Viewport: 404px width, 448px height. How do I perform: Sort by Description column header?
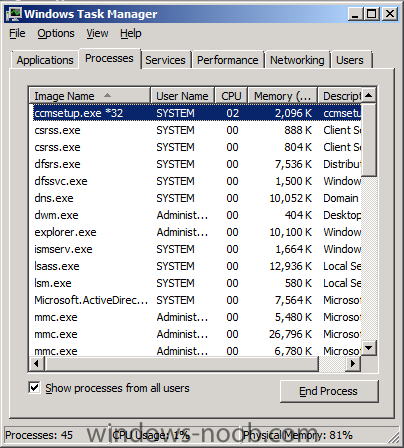340,96
